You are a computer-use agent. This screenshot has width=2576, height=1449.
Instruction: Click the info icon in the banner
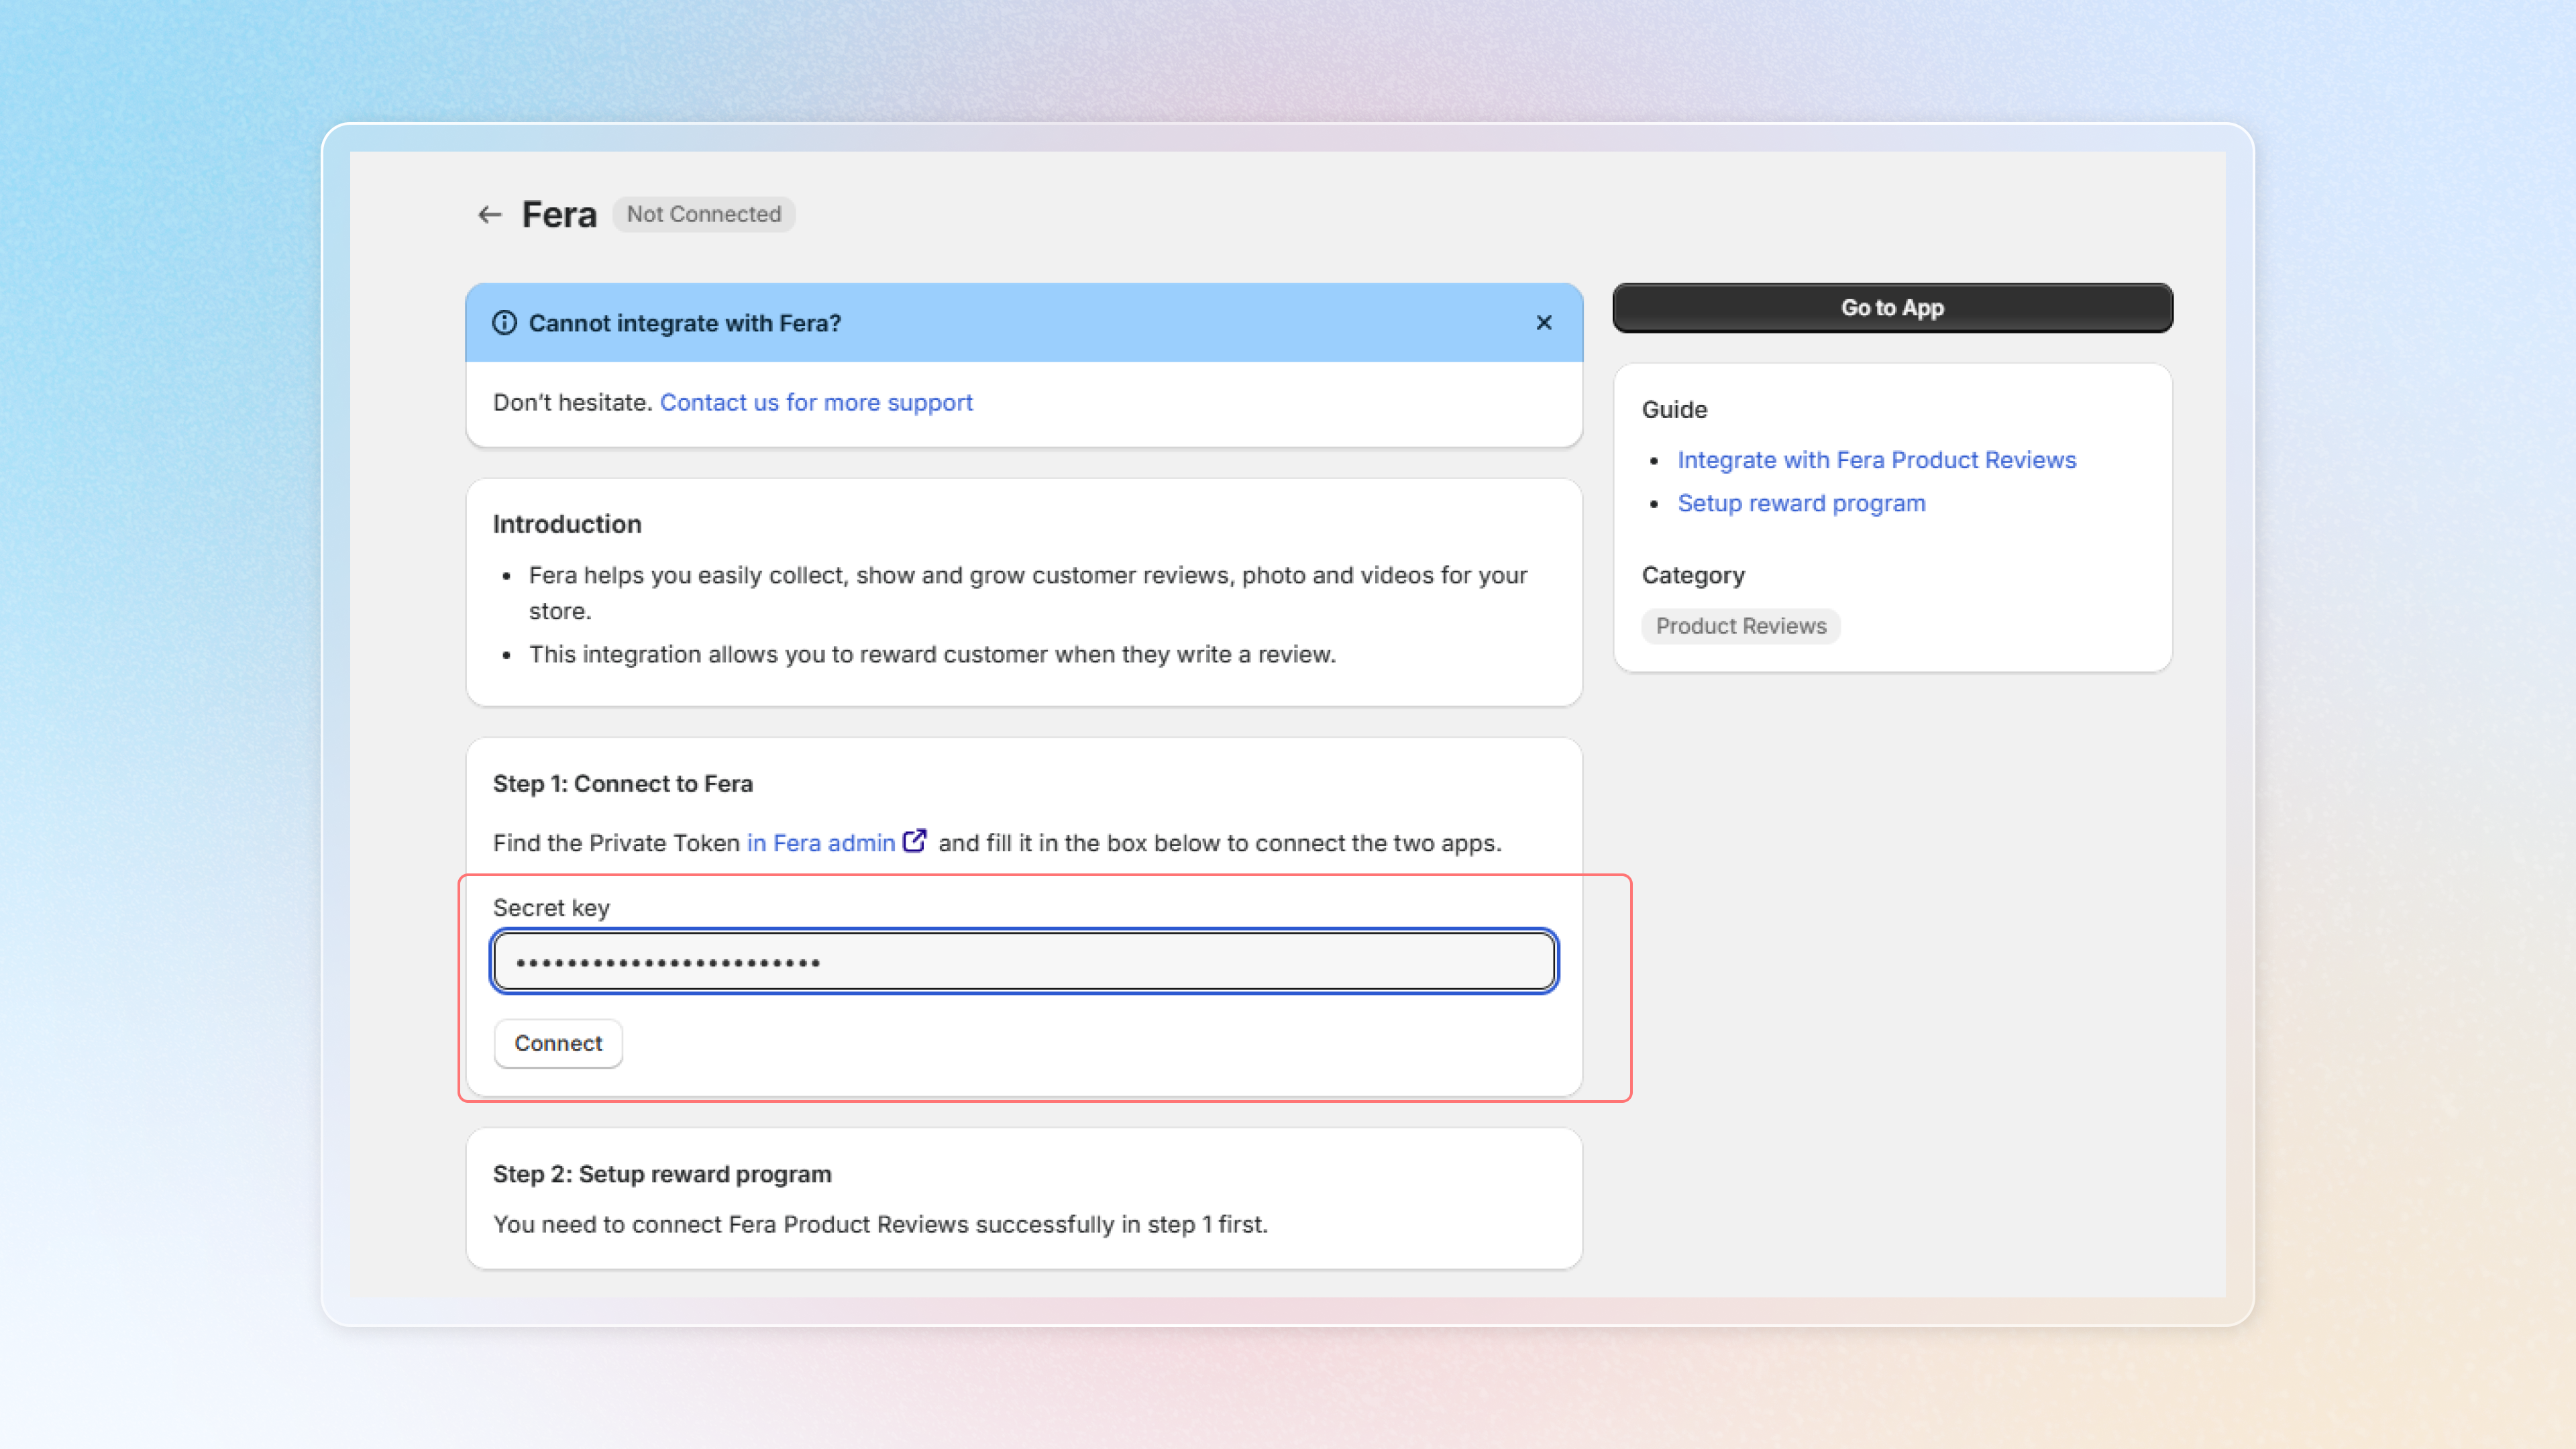tap(505, 323)
